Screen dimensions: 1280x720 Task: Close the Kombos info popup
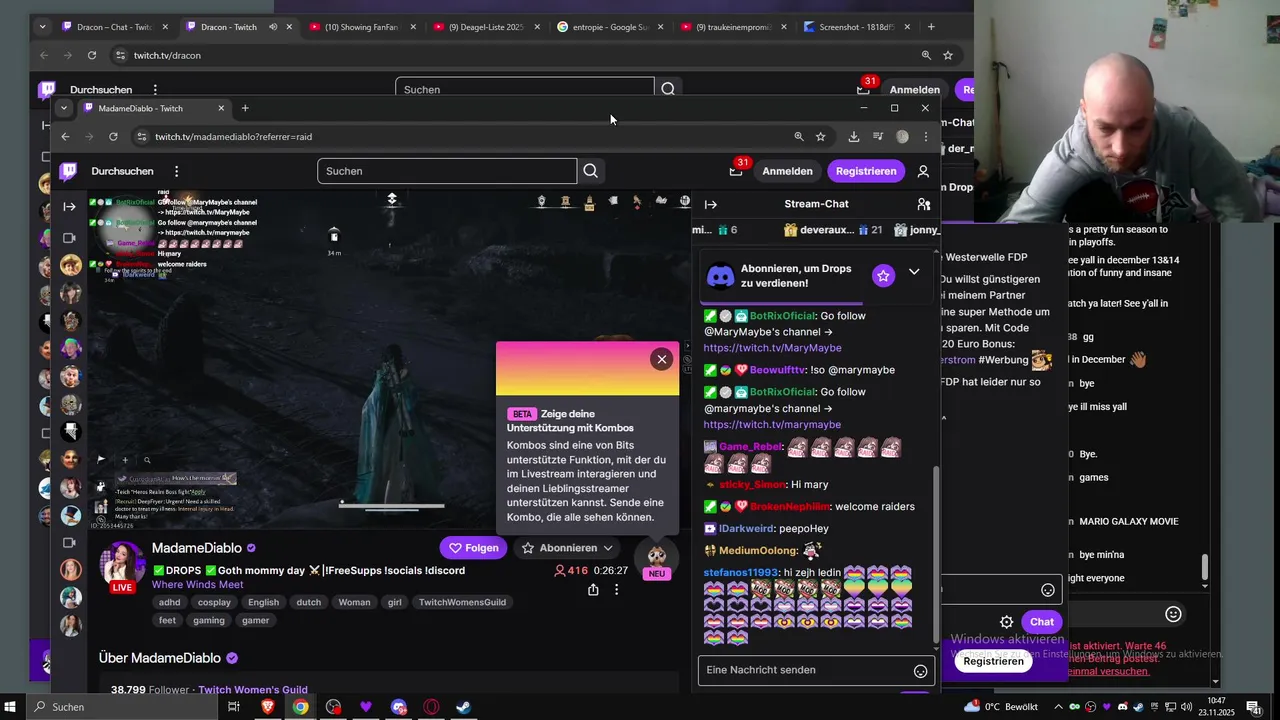point(662,359)
